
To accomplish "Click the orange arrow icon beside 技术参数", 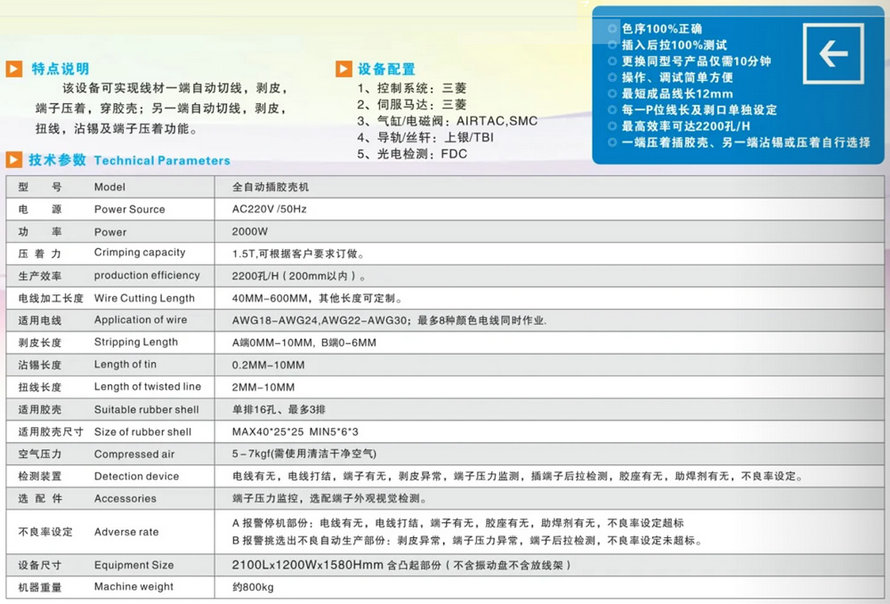I will [14, 159].
